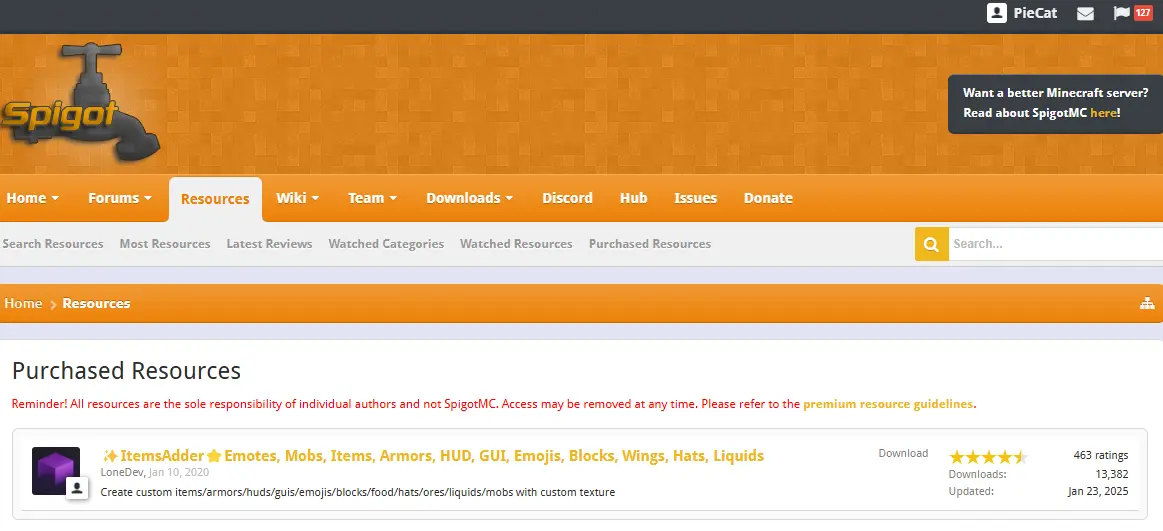This screenshot has width=1163, height=531.
Task: Open the sitemap icon in breadcrumb bar
Action: point(1147,303)
